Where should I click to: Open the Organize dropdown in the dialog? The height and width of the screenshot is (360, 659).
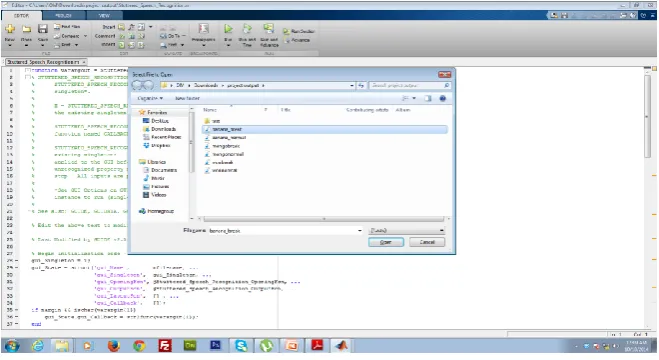(x=150, y=98)
